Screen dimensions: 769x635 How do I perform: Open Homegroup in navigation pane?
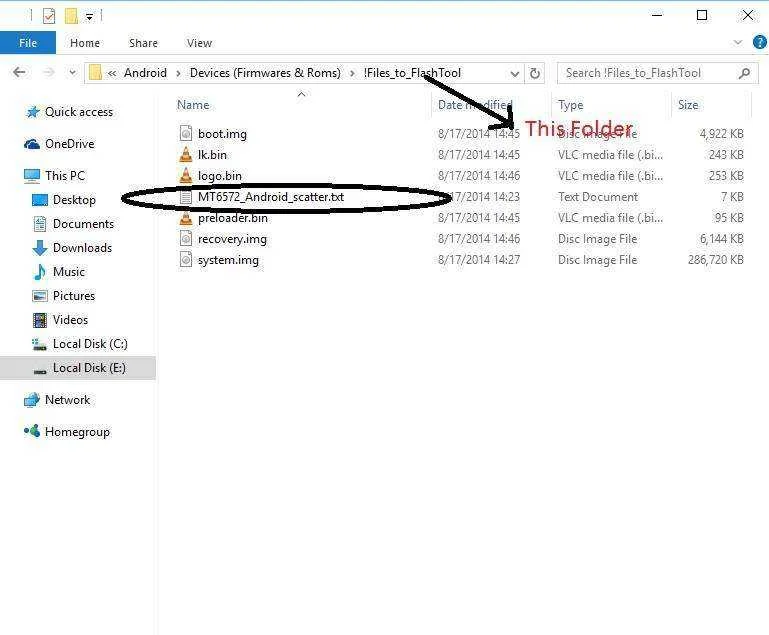point(77,432)
